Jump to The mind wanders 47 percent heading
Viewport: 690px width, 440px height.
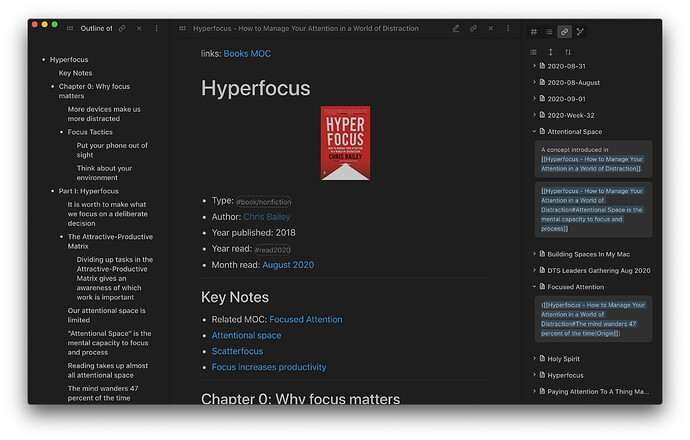(x=103, y=393)
